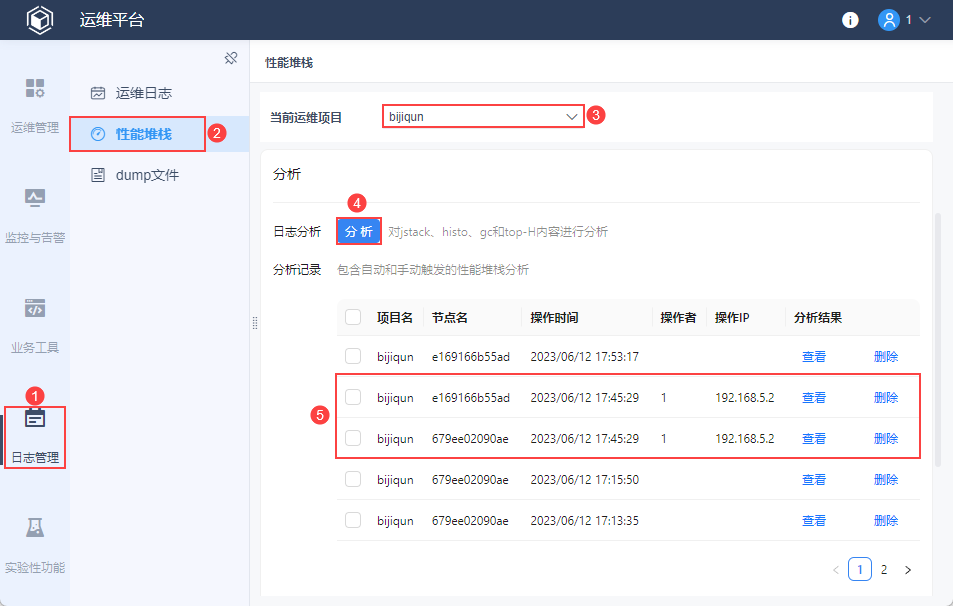Click 删除 for the 17:53:17 record
Viewport: 953px width, 606px height.
coord(886,357)
